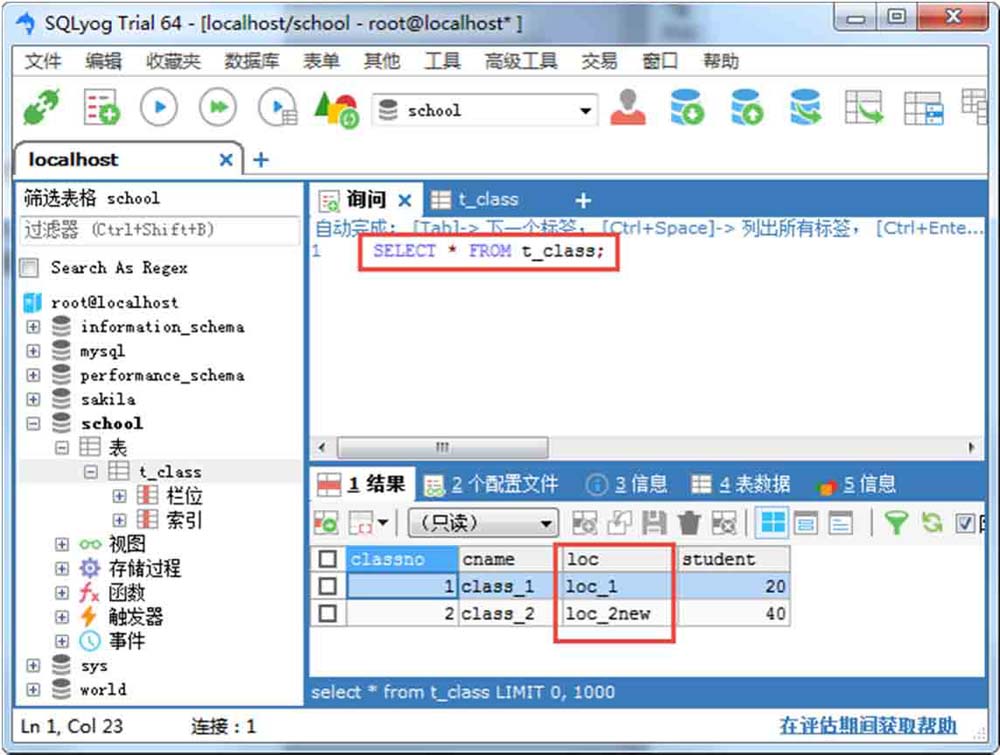Click Execute and edit resultset icon
This screenshot has width=1000, height=755.
pos(278,107)
